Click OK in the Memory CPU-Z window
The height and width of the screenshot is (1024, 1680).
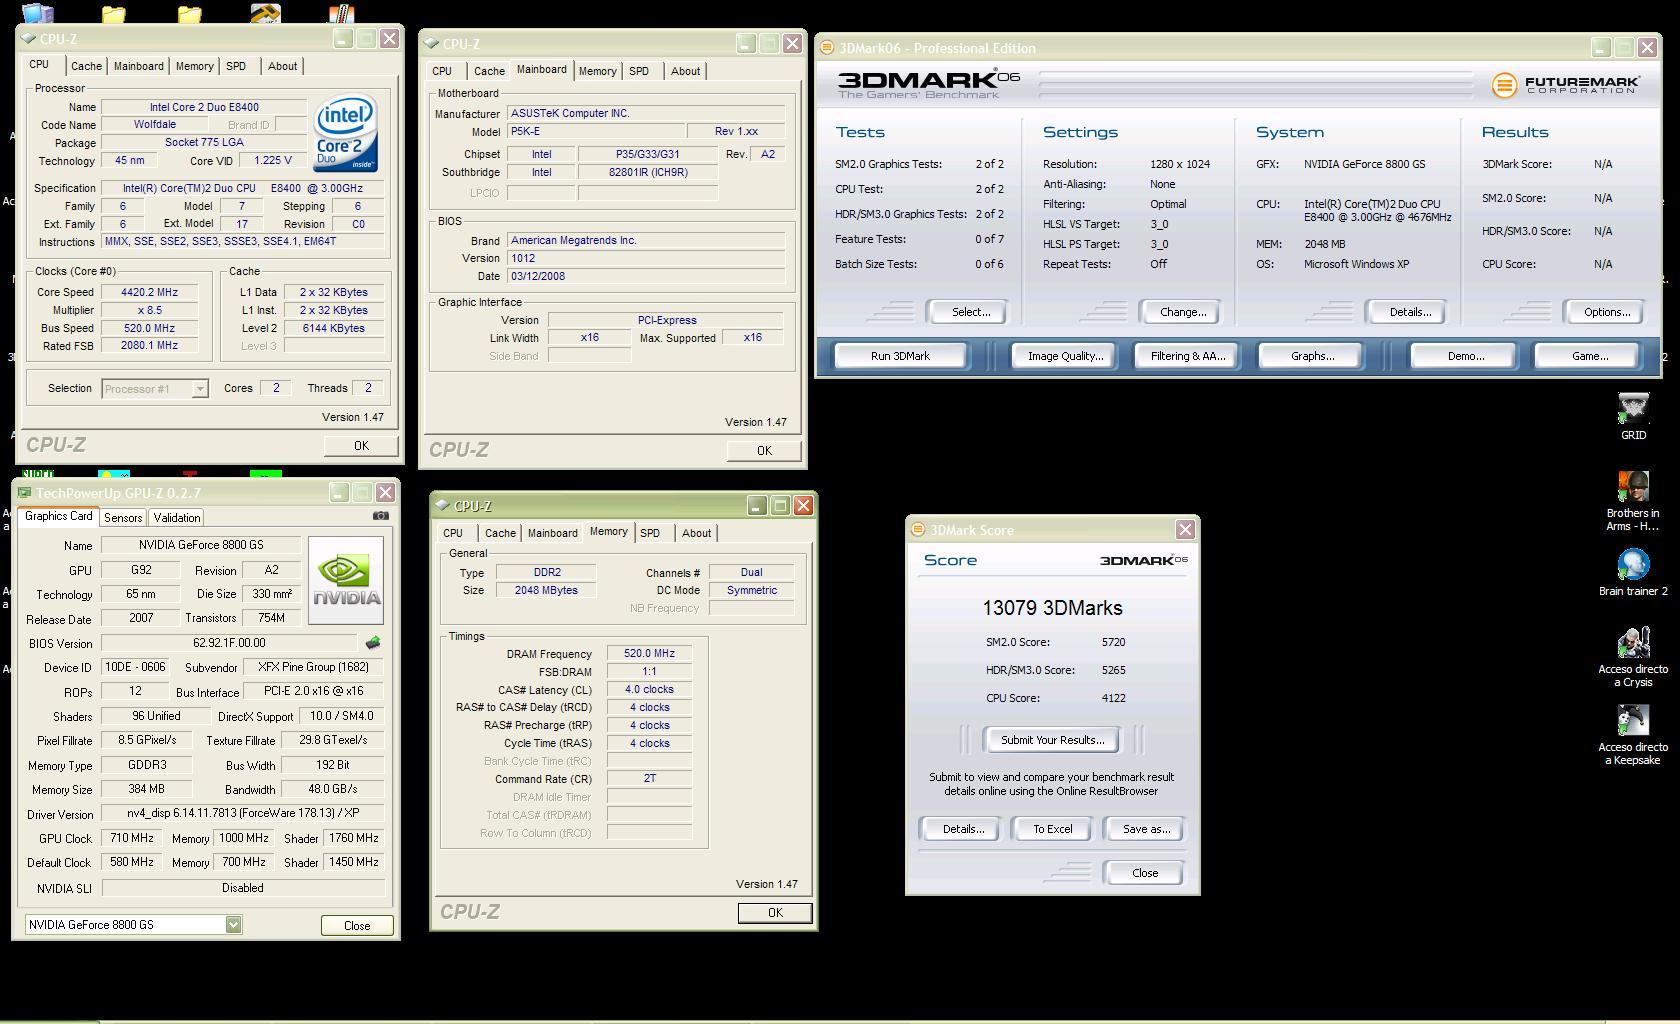[775, 913]
